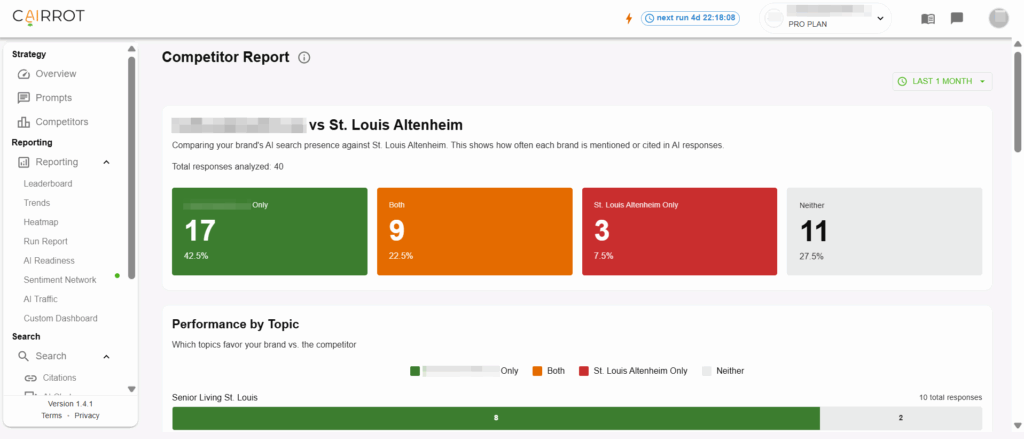Image resolution: width=1024 pixels, height=439 pixels.
Task: Click the Citations link icon
Action: pyautogui.click(x=30, y=378)
